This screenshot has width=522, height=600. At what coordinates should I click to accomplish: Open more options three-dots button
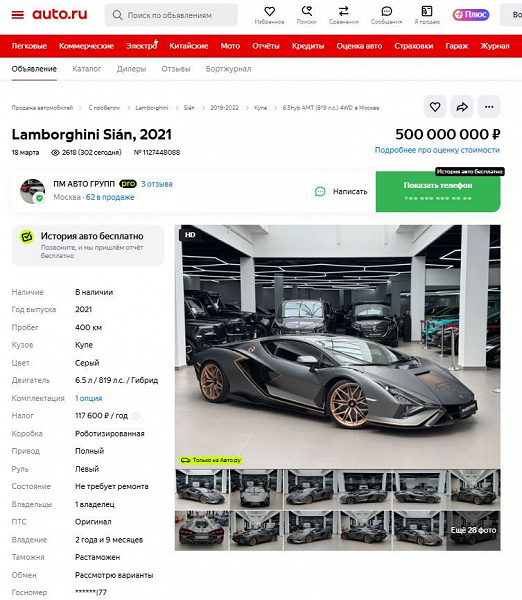tap(489, 107)
